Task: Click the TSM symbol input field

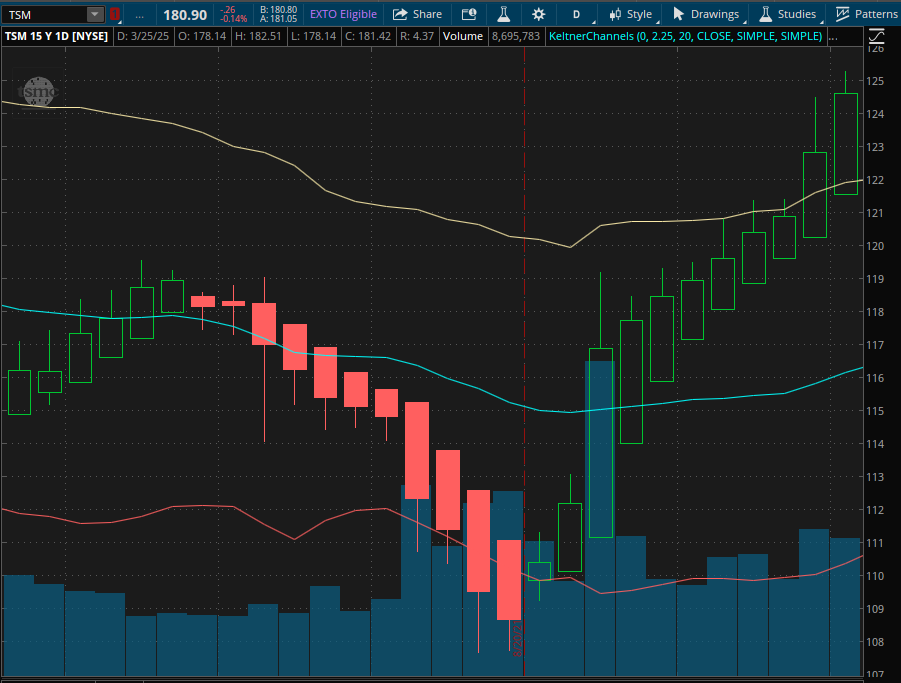Action: [45, 14]
